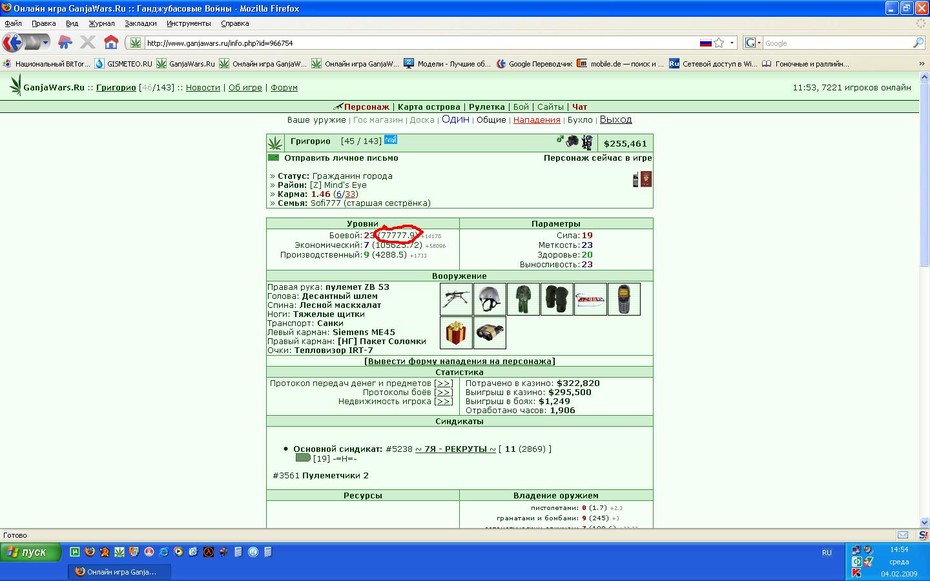930x581 pixels.
Task: Click the Нападения link
Action: (x=537, y=120)
